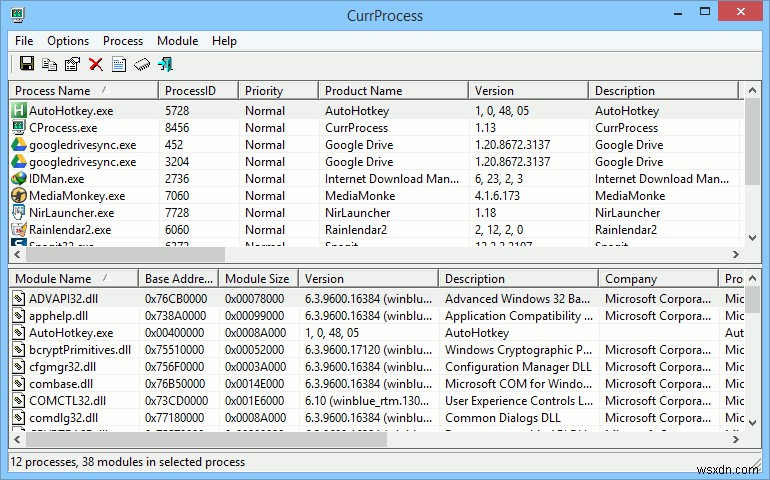Viewport: 770px width, 480px height.
Task: Click Internet Download Man... product name cell
Action: [x=392, y=179]
